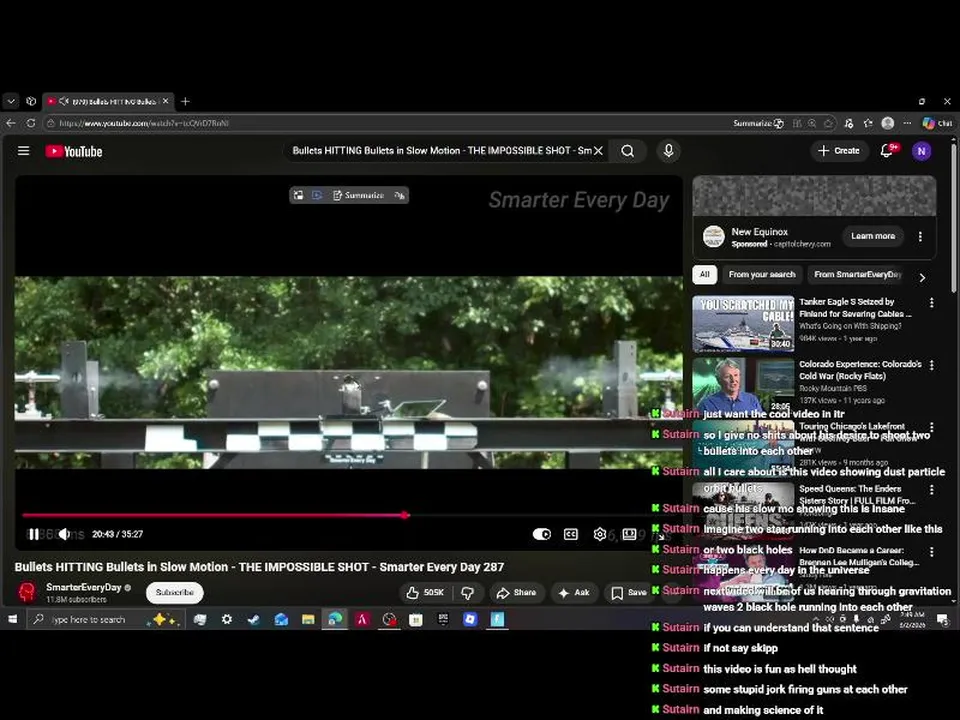Open Steam from the taskbar
The width and height of the screenshot is (960, 720).
[253, 620]
